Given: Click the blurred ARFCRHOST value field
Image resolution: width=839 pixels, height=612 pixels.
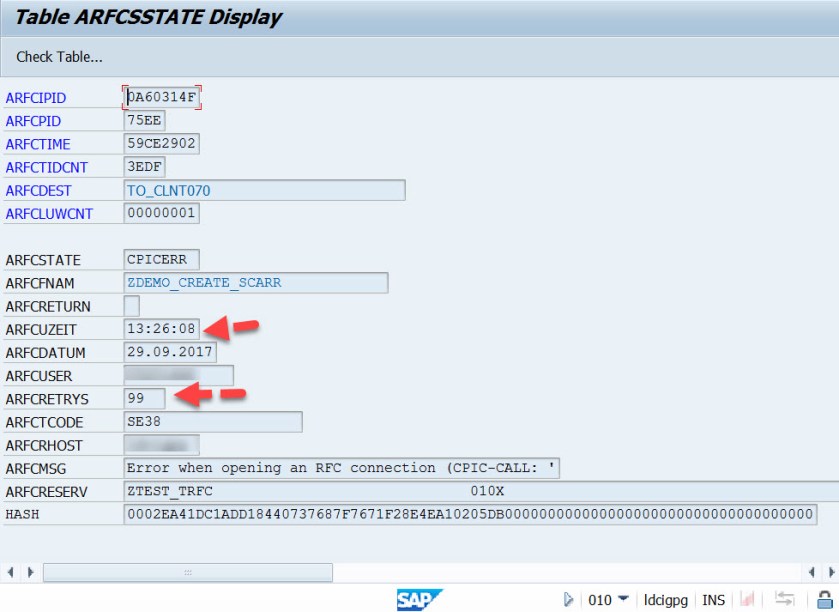Looking at the screenshot, I should pos(162,445).
